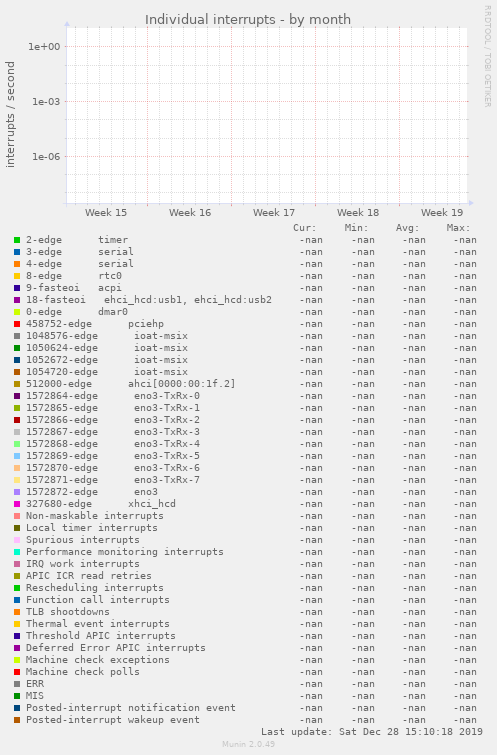This screenshot has height=755, width=497.
Task: Select 'Machine check polls' legend entry
Action: pyautogui.click(x=82, y=672)
